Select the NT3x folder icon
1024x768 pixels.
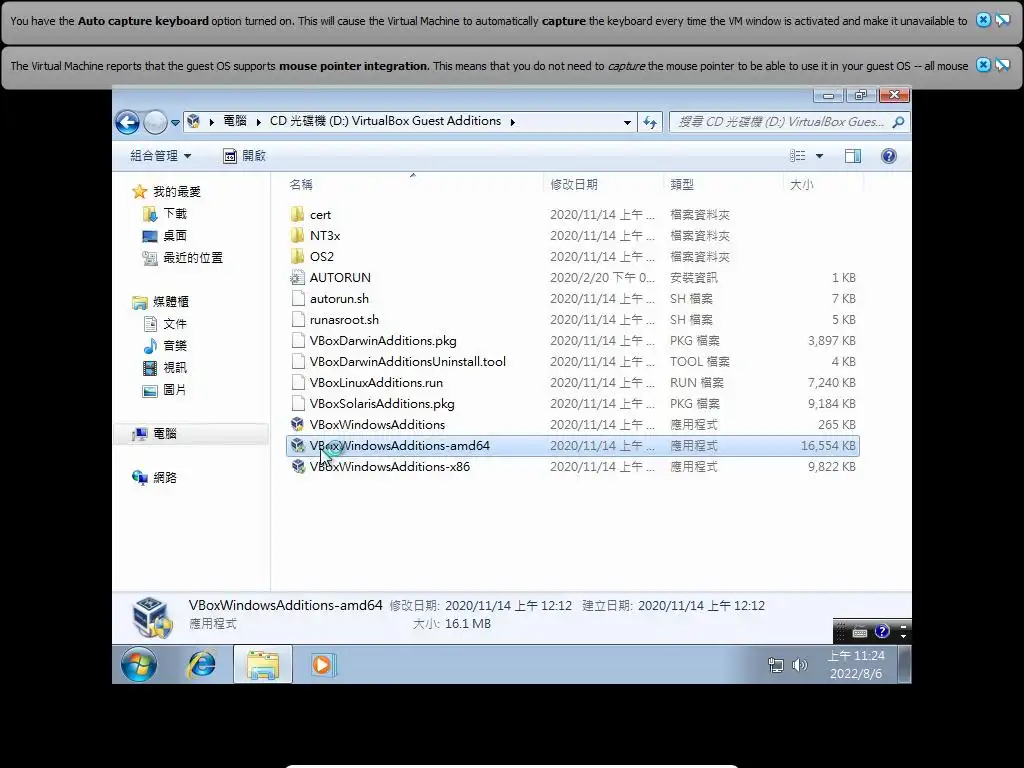[298, 235]
